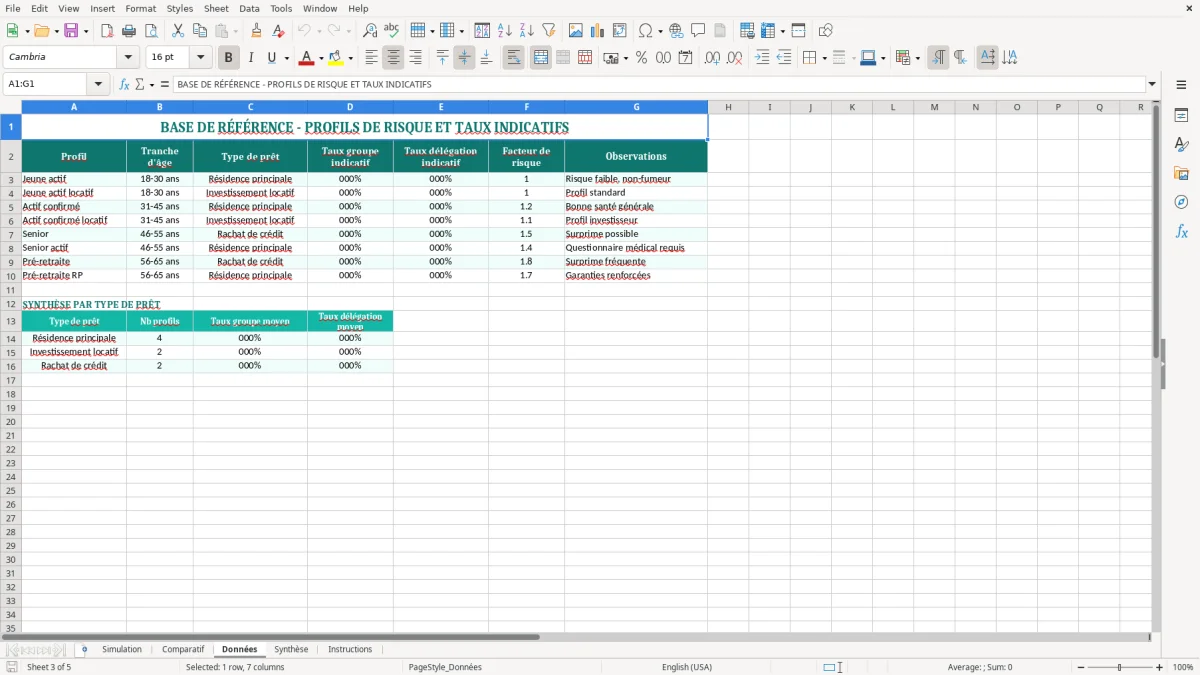Image resolution: width=1200 pixels, height=675 pixels.
Task: Open background color dropdown arrow
Action: click(351, 58)
